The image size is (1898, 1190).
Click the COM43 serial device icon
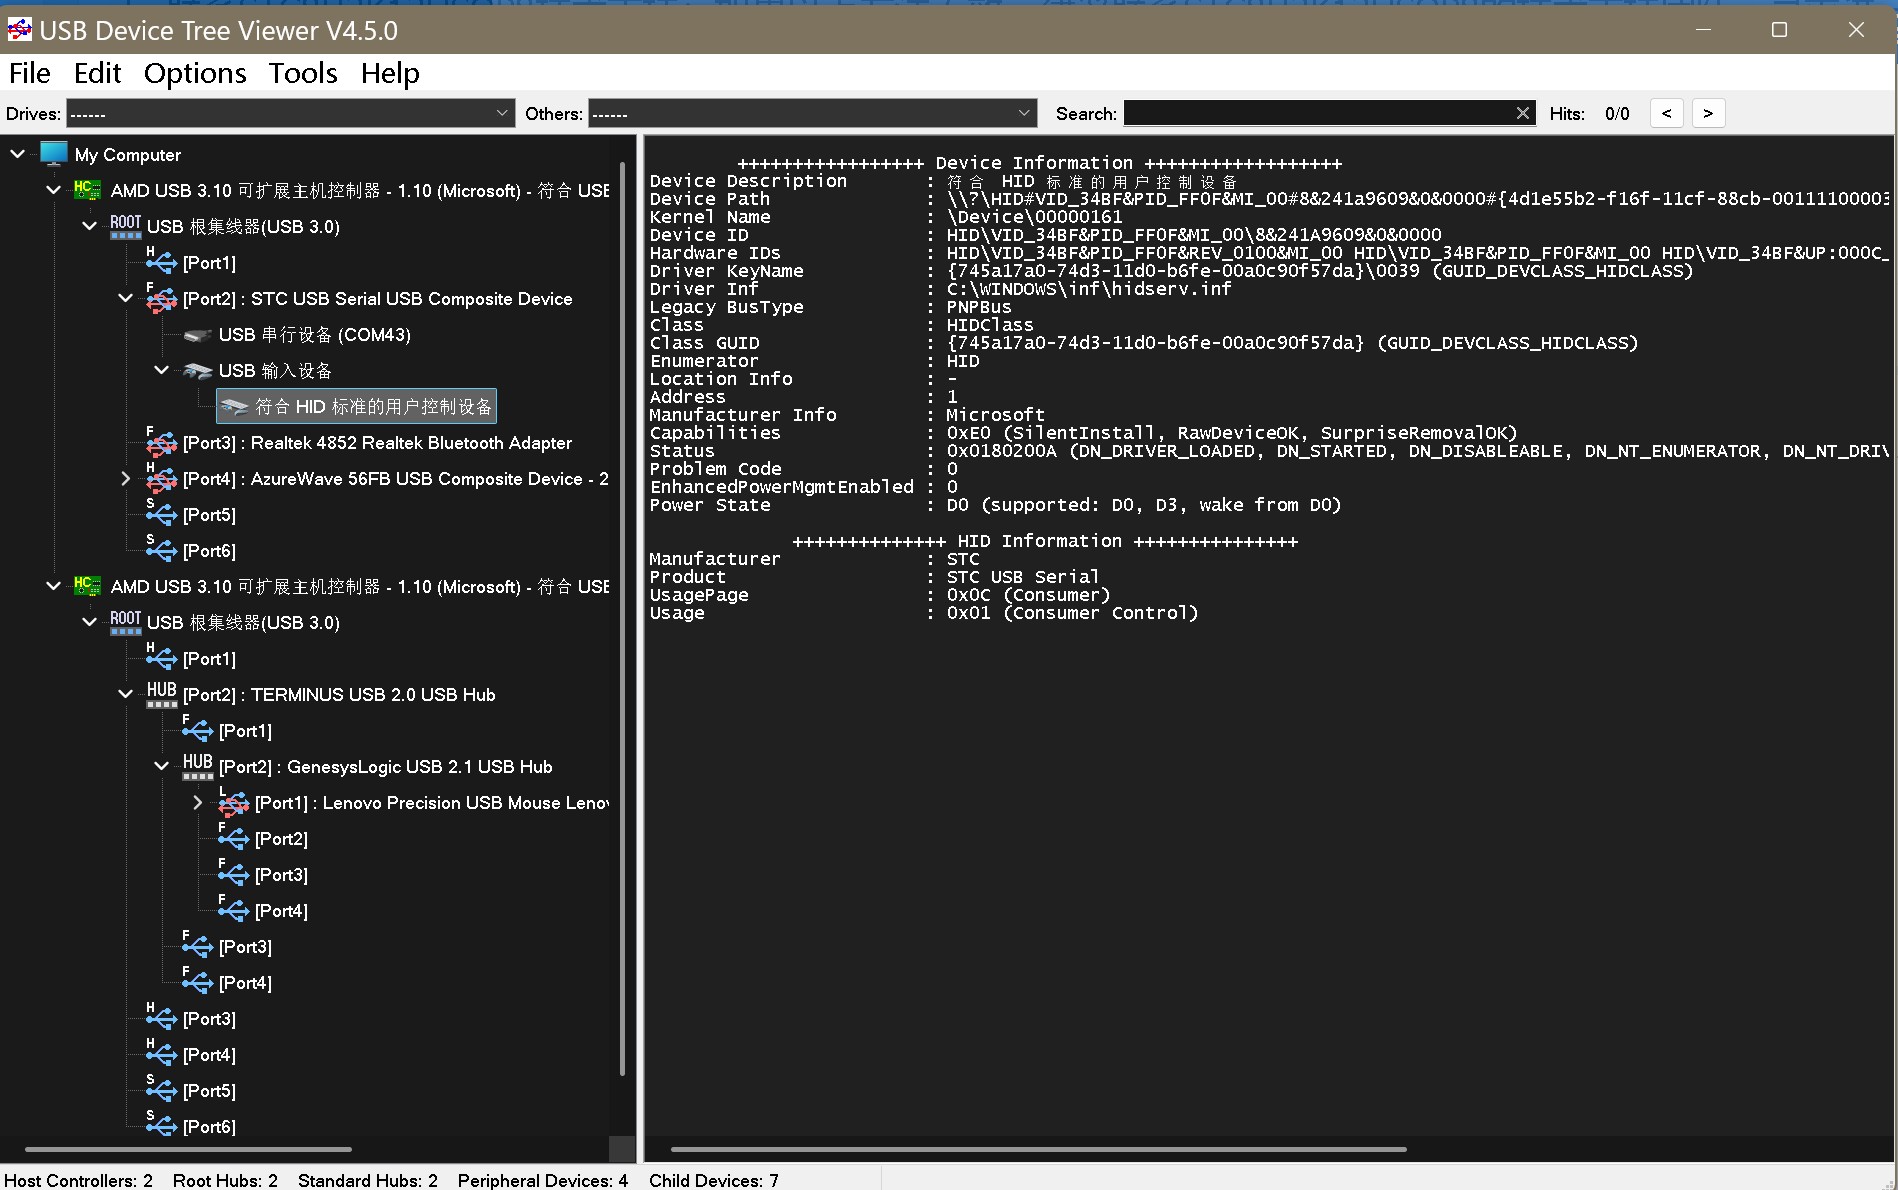[197, 335]
